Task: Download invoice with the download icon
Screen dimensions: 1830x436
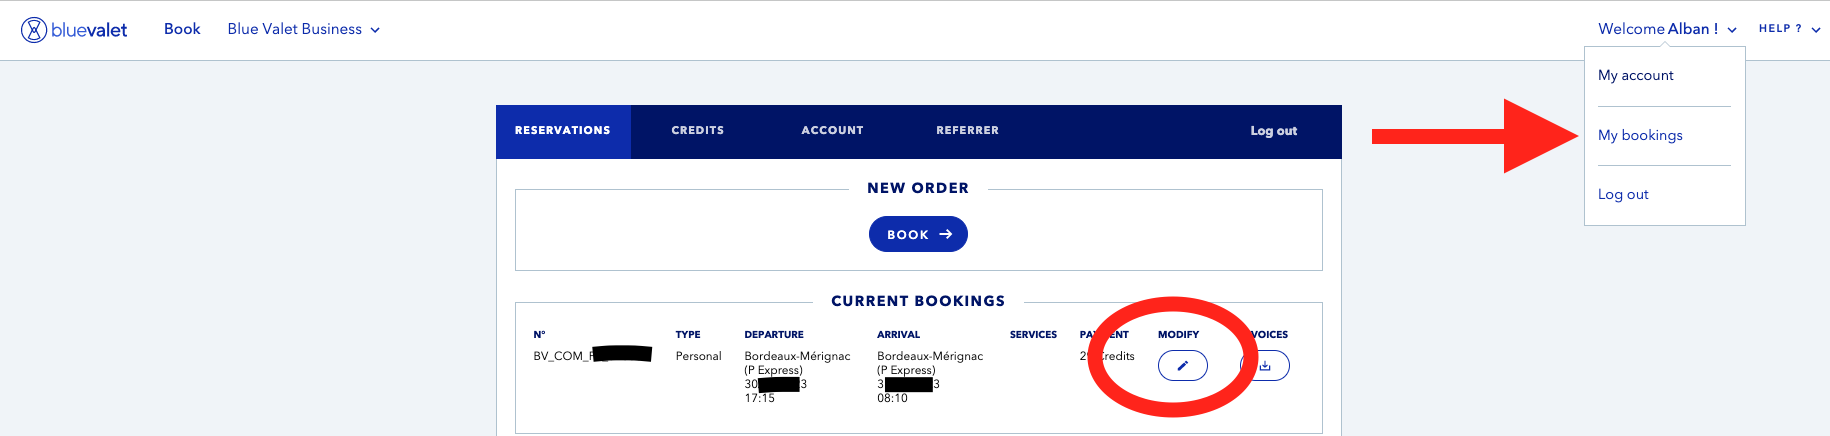Action: pyautogui.click(x=1265, y=366)
